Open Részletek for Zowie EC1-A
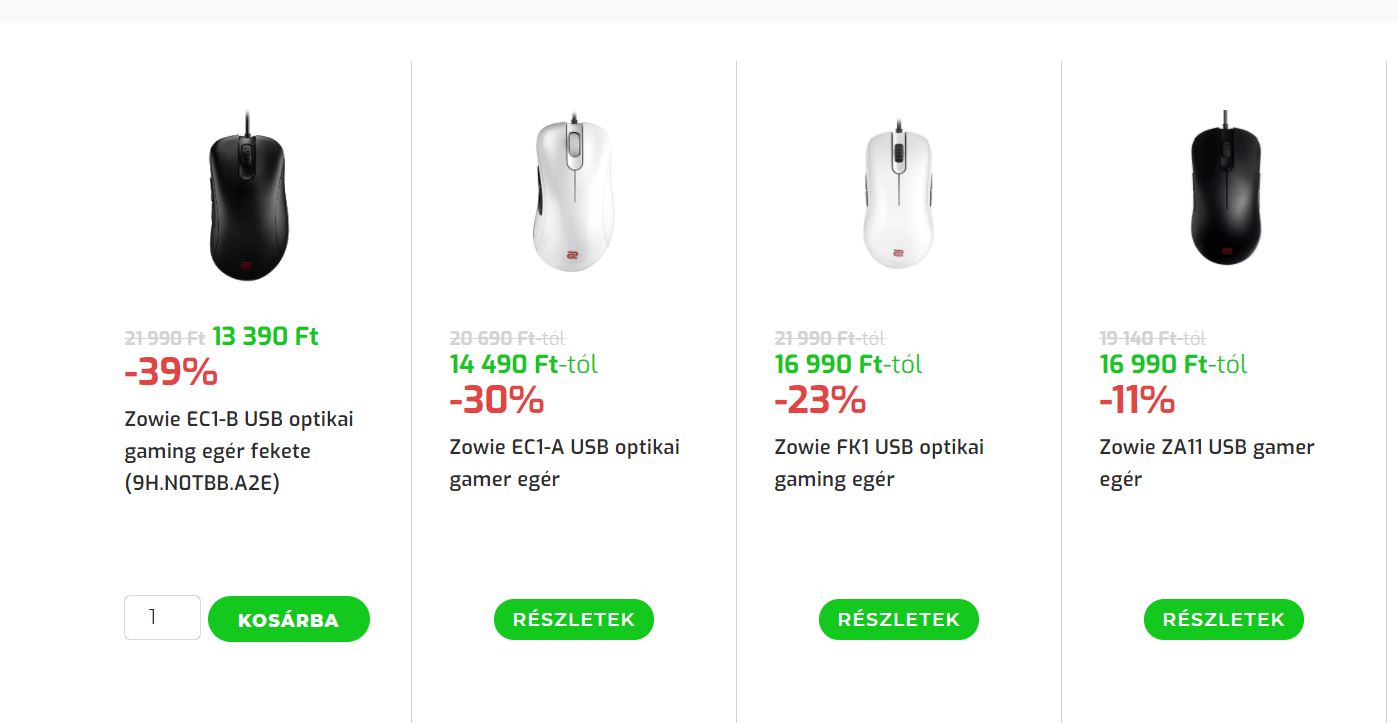Screen dimensions: 1398x723 (x=573, y=620)
